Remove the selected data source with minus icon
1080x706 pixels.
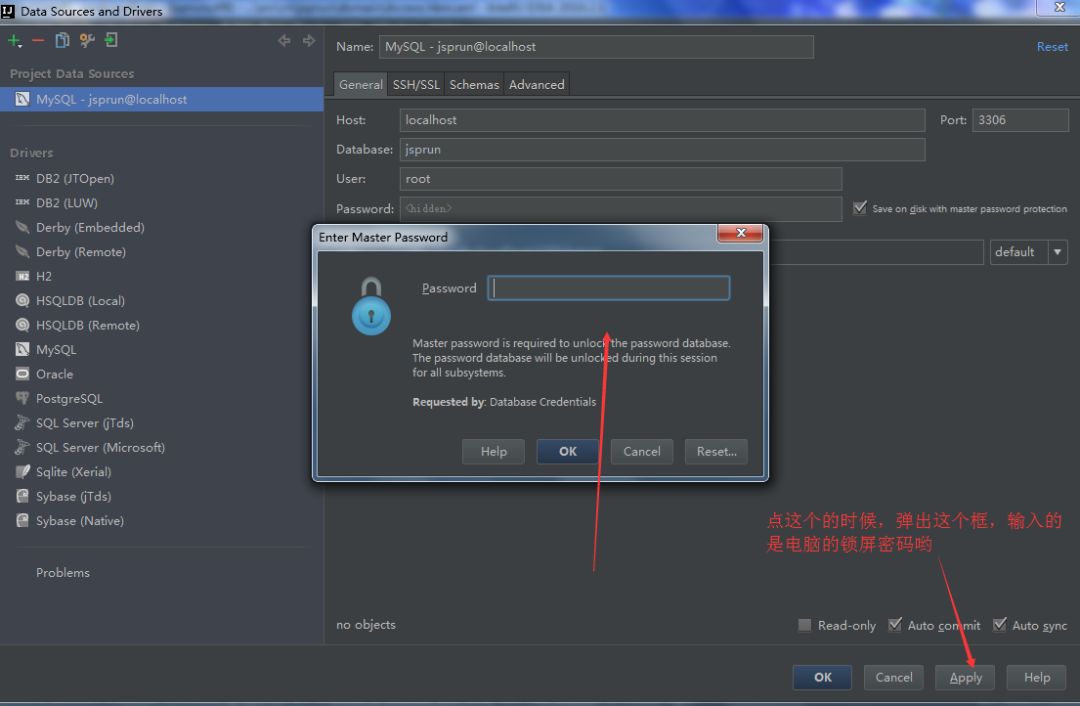[x=38, y=41]
